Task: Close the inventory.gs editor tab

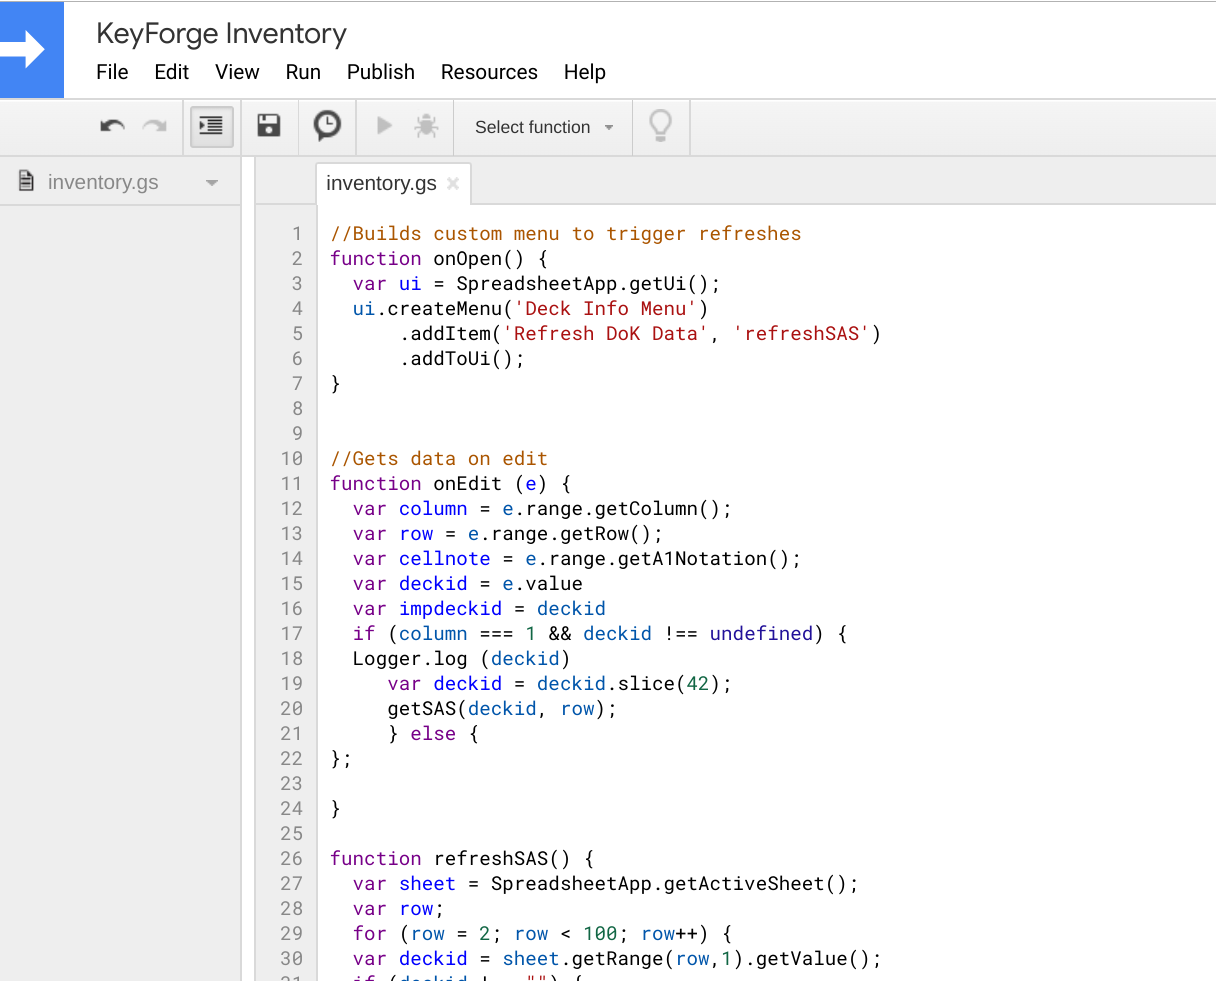Action: click(453, 183)
